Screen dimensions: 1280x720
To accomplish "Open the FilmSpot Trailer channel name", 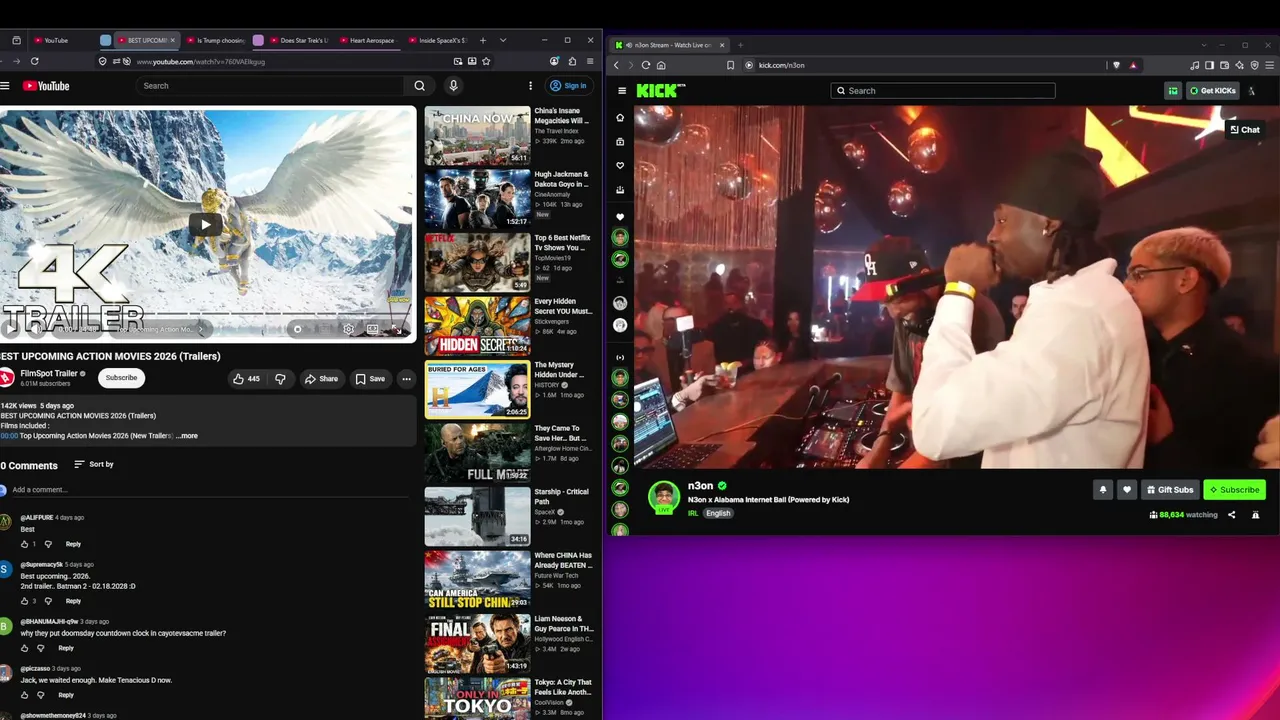I will click(x=49, y=374).
